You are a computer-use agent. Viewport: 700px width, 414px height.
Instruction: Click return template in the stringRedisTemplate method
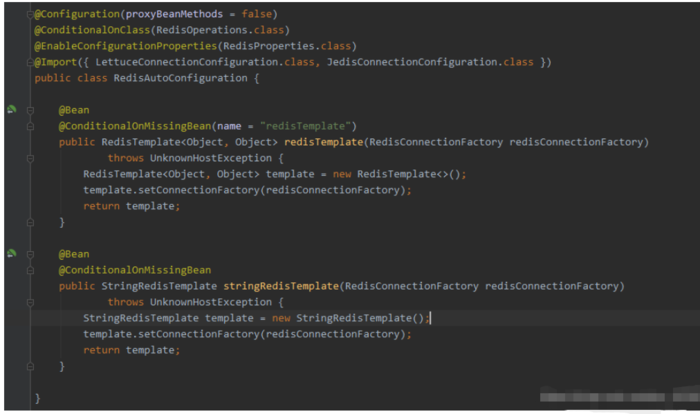pos(129,350)
